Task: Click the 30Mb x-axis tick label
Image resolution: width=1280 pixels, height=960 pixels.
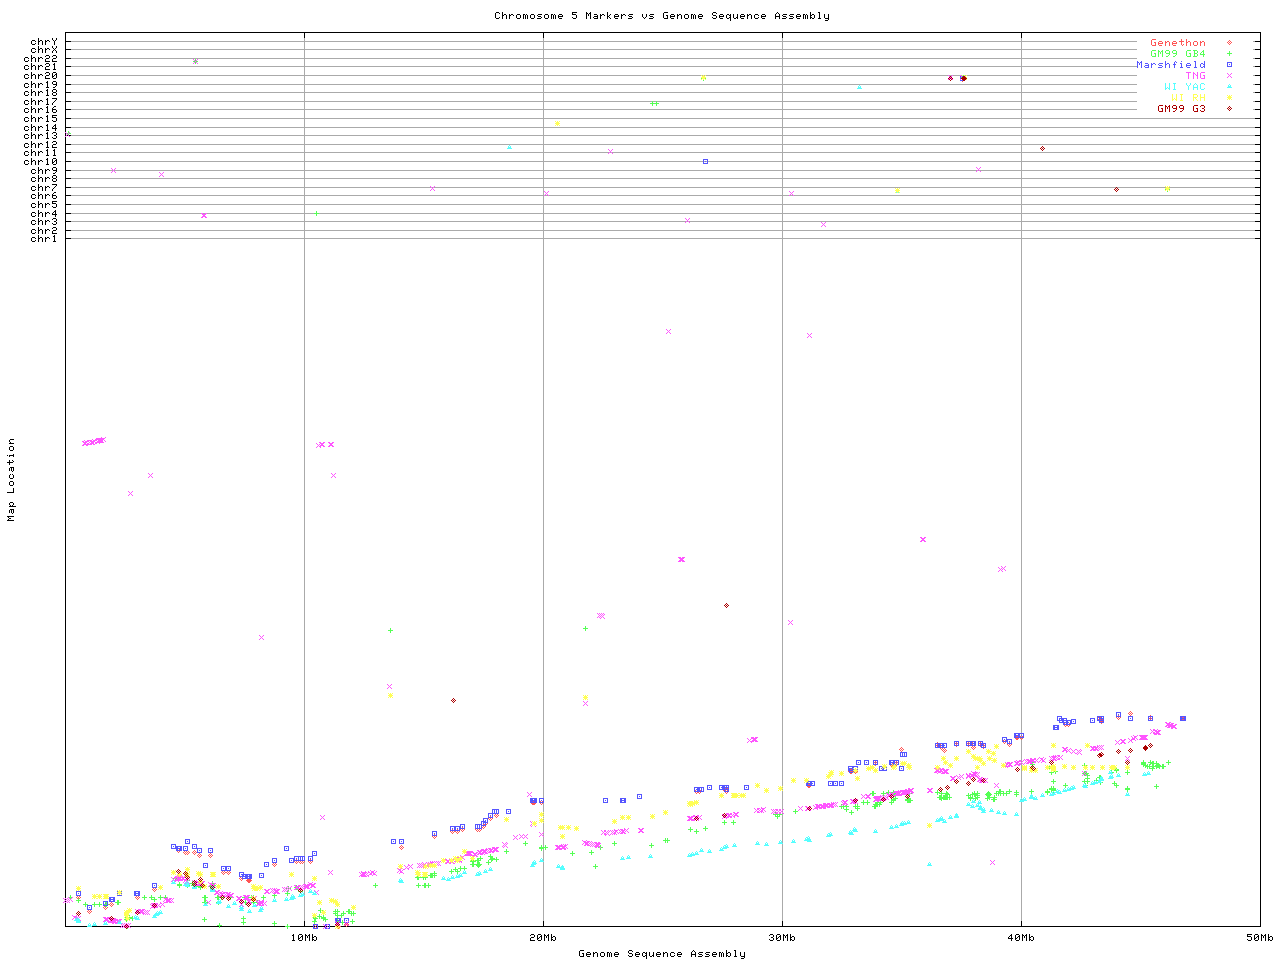Action: pos(782,938)
